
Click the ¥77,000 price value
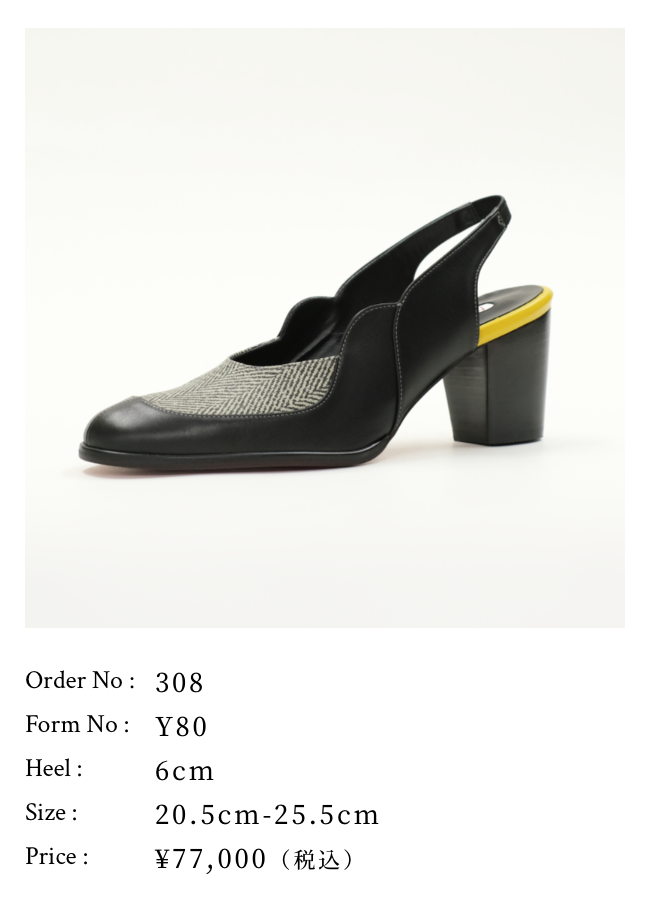(211, 859)
